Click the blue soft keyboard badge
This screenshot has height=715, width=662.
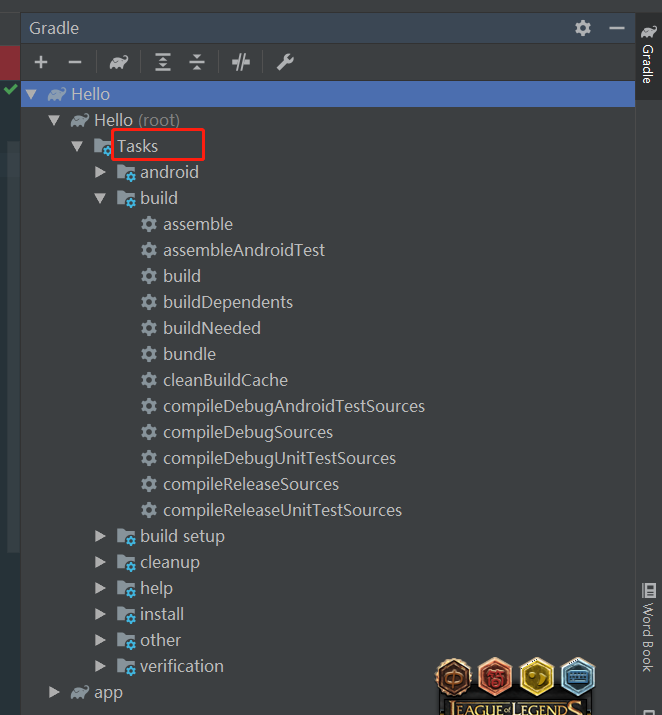(578, 677)
